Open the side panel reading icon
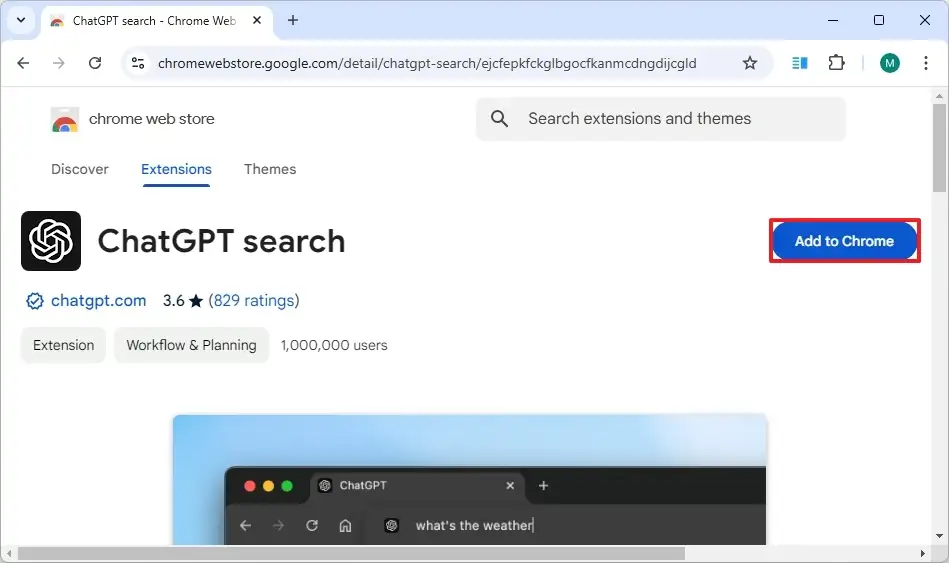This screenshot has width=949, height=563. coord(800,63)
